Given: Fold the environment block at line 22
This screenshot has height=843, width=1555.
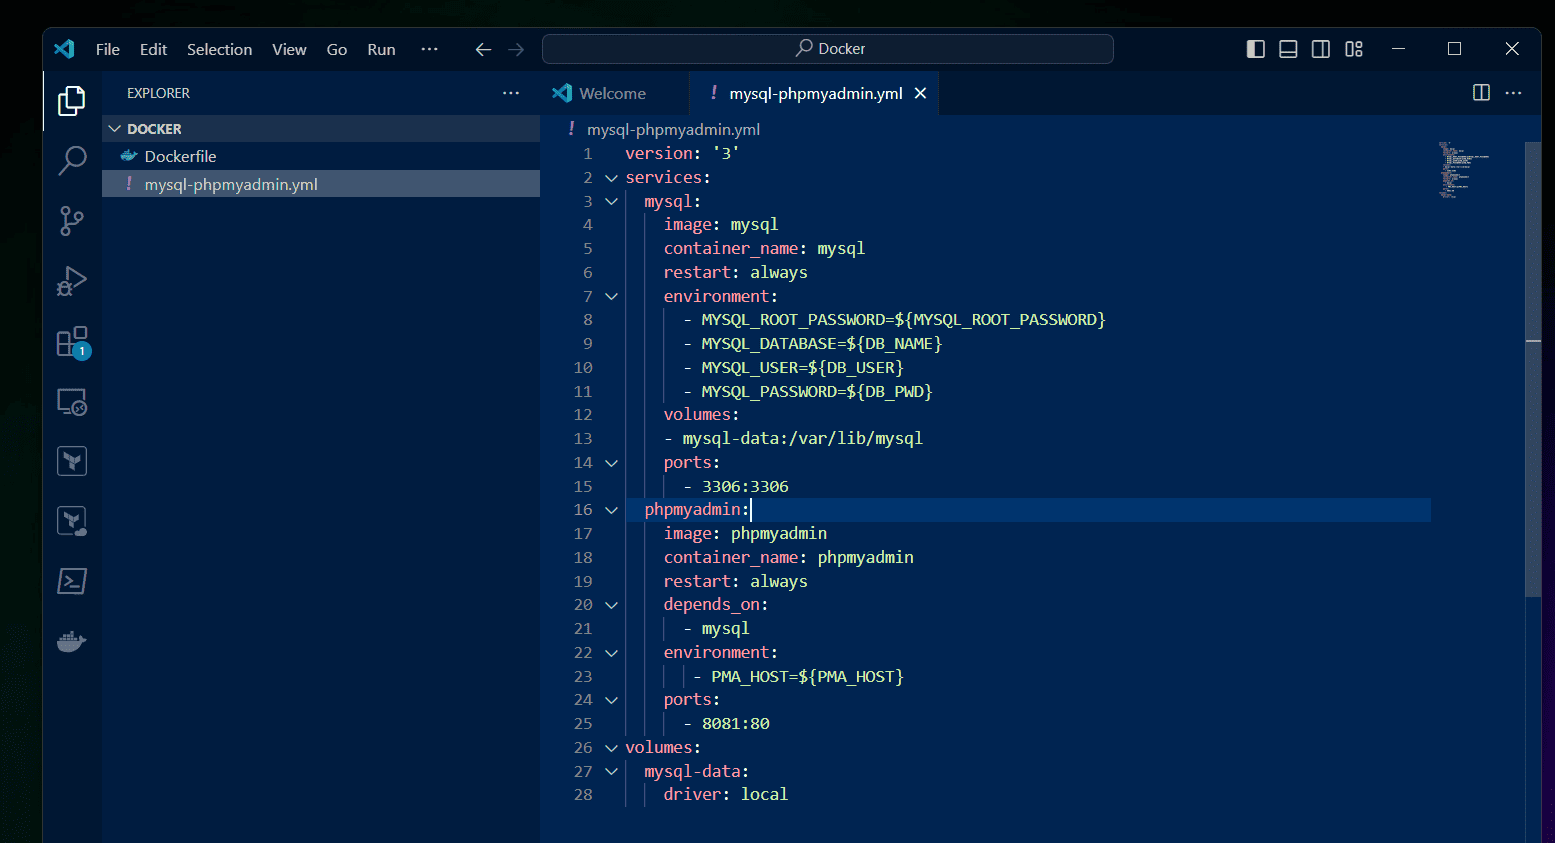Looking at the screenshot, I should (x=611, y=653).
